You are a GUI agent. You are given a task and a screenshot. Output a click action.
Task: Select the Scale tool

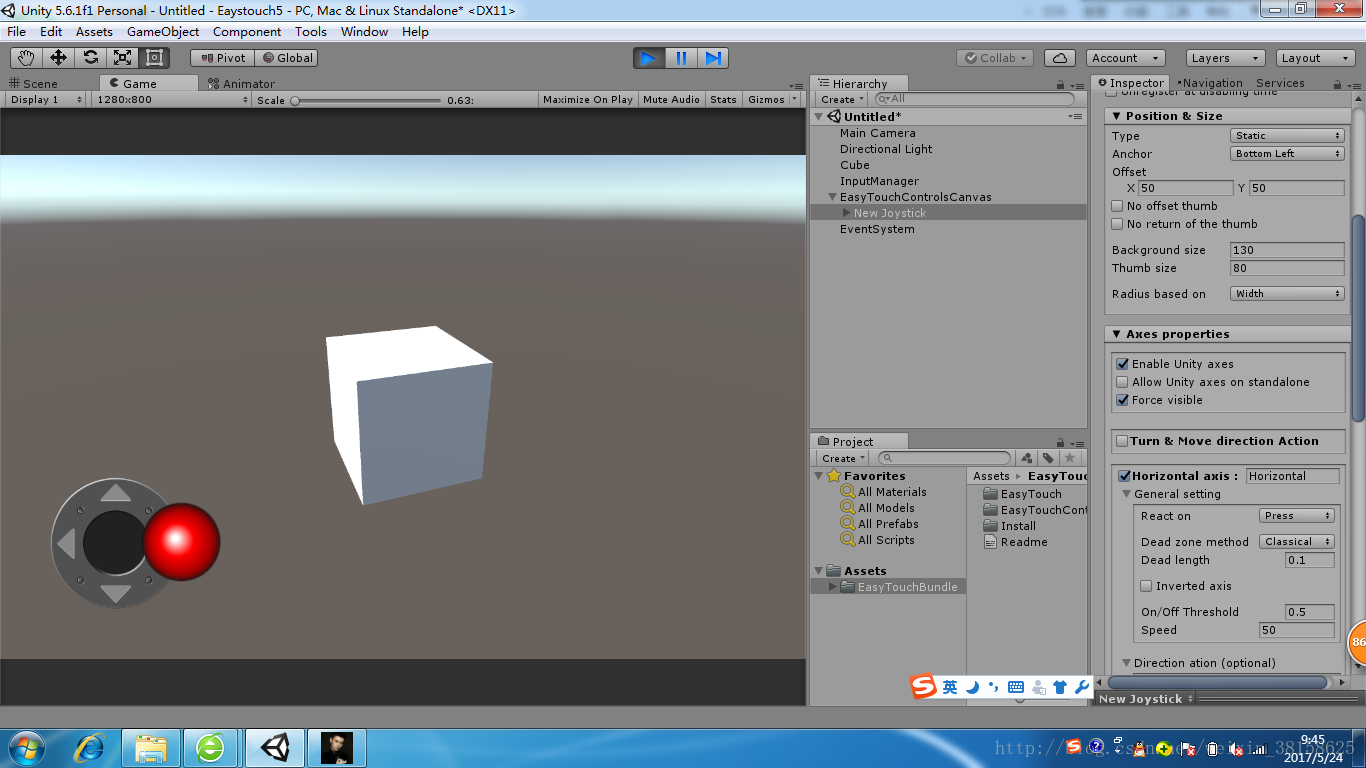(x=122, y=58)
